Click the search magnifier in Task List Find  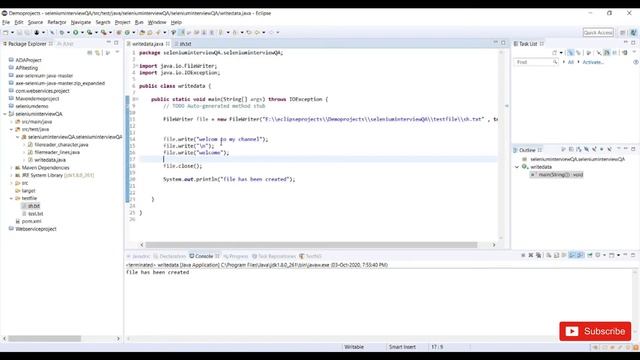[555, 62]
